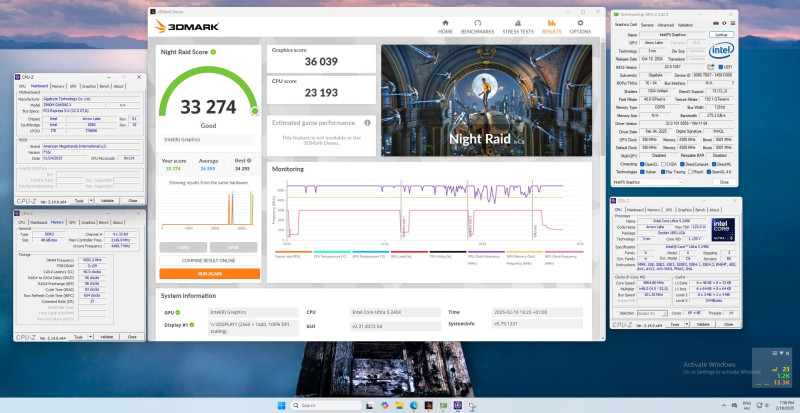
Task: Open Caches-side Graphics tab in CPU-Z CPU window
Action: [685, 210]
